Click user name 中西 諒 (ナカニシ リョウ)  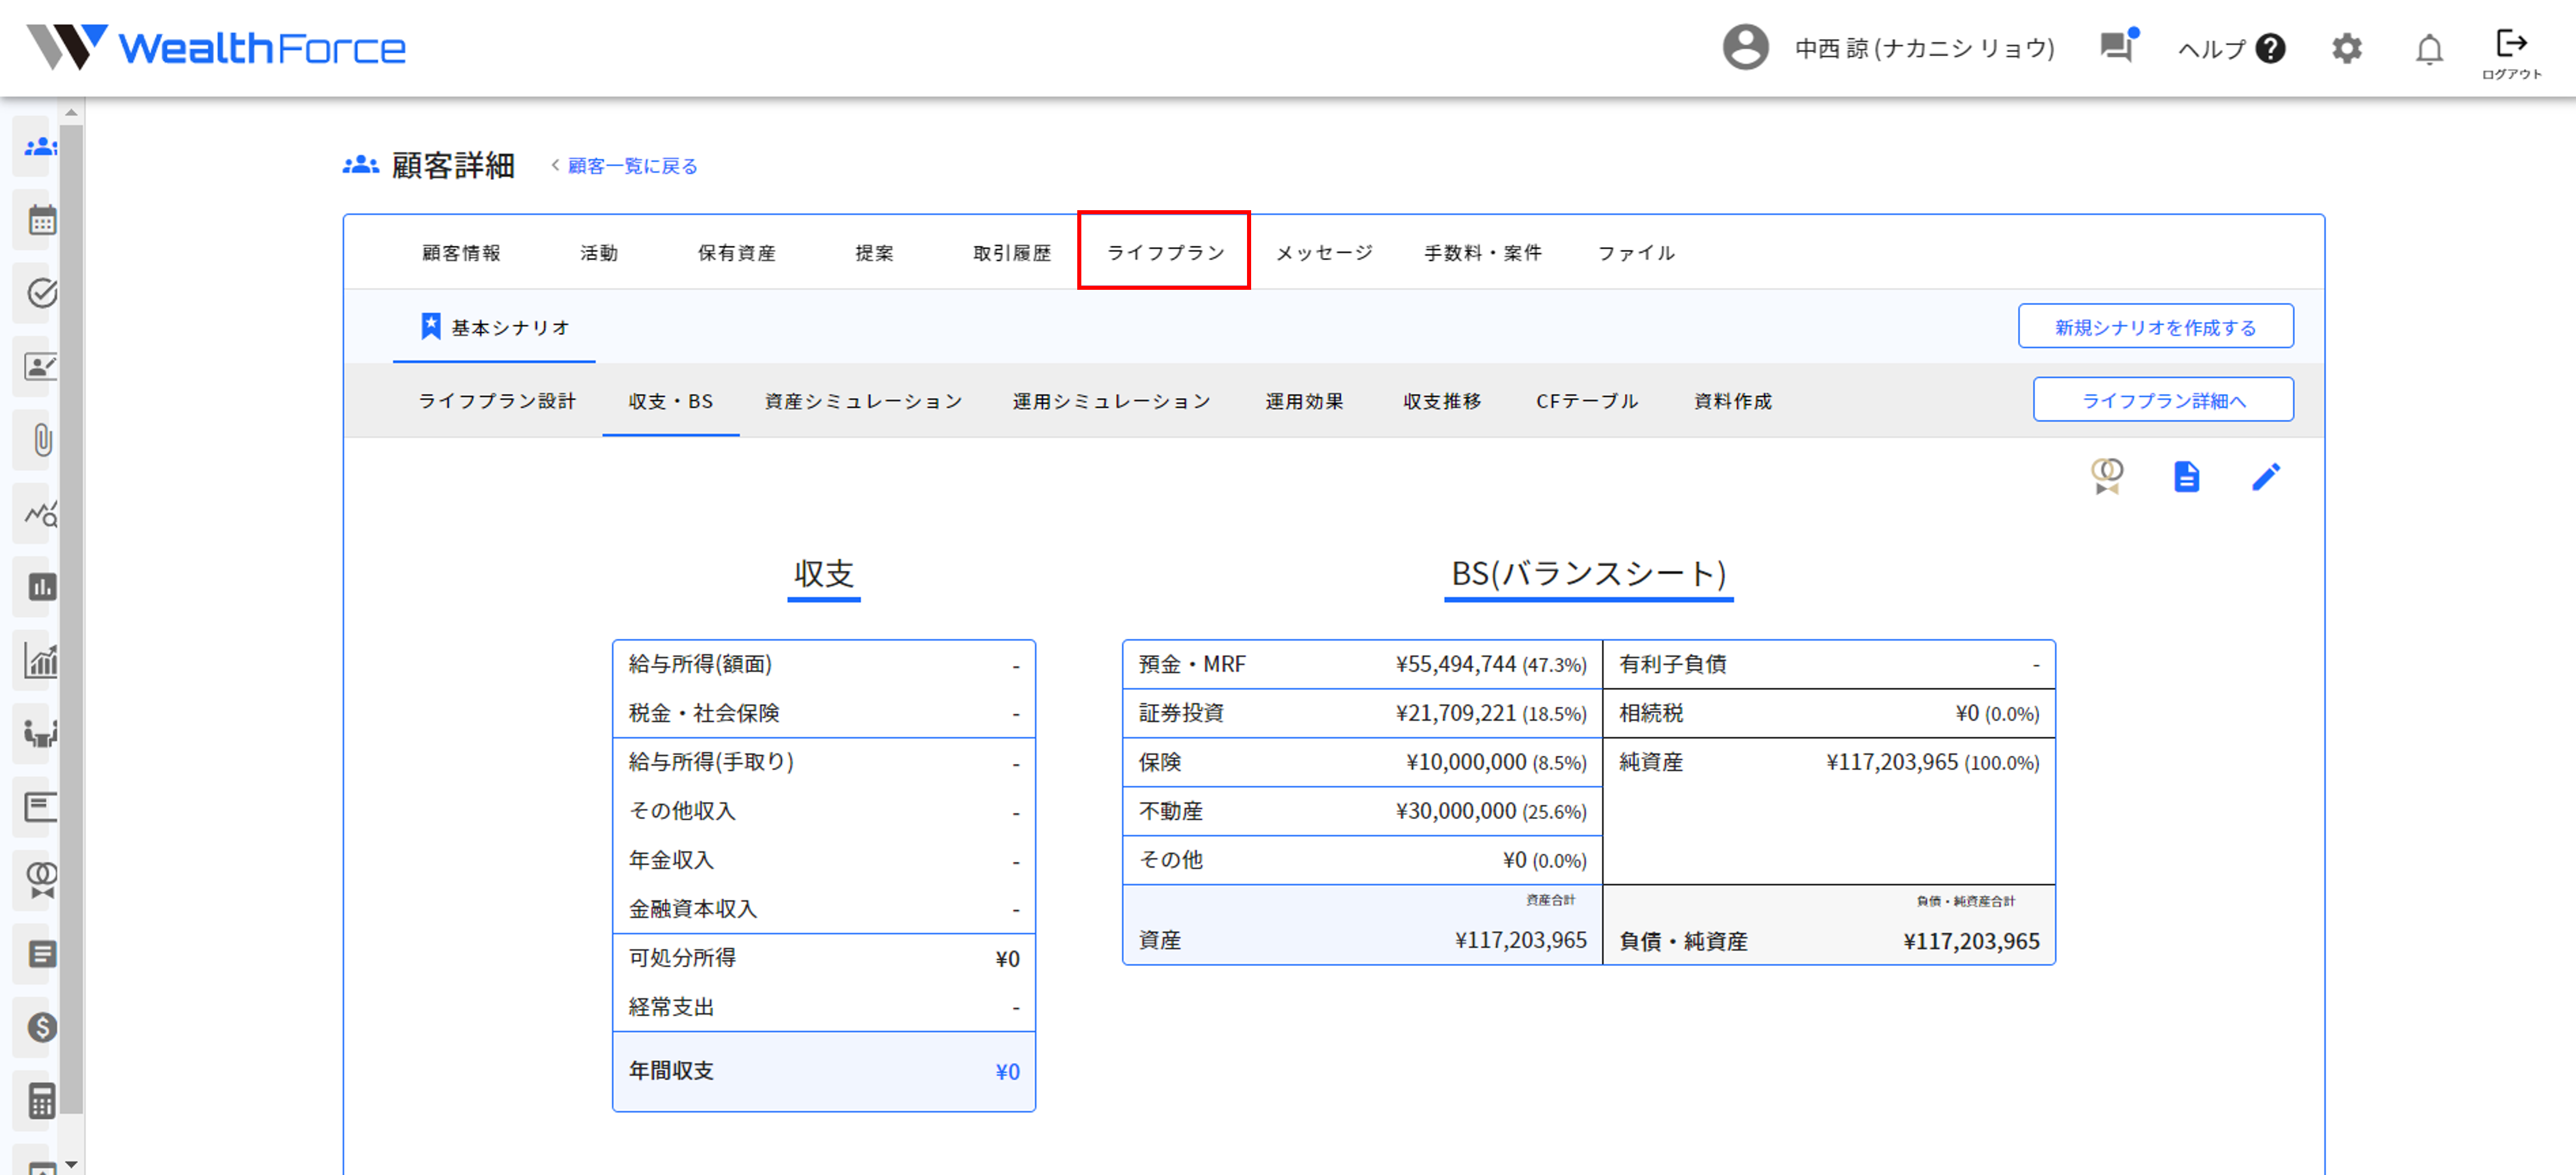1924,48
